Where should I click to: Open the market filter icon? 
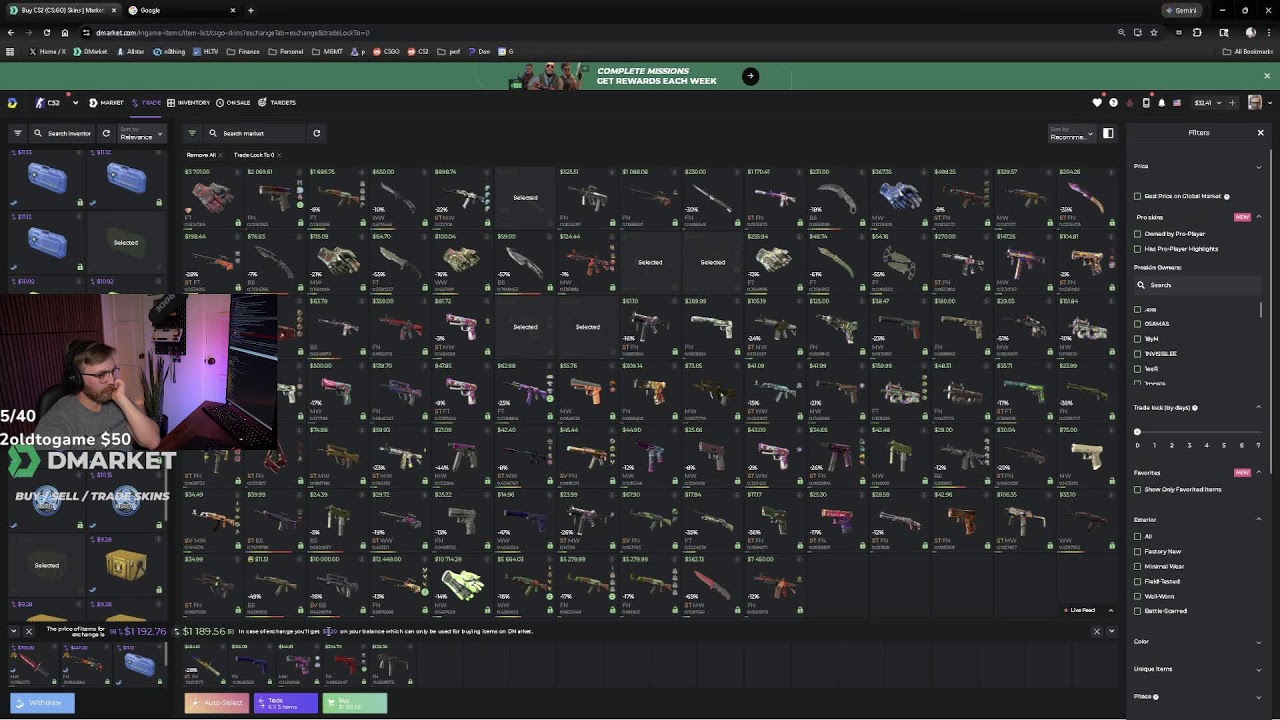pos(192,133)
